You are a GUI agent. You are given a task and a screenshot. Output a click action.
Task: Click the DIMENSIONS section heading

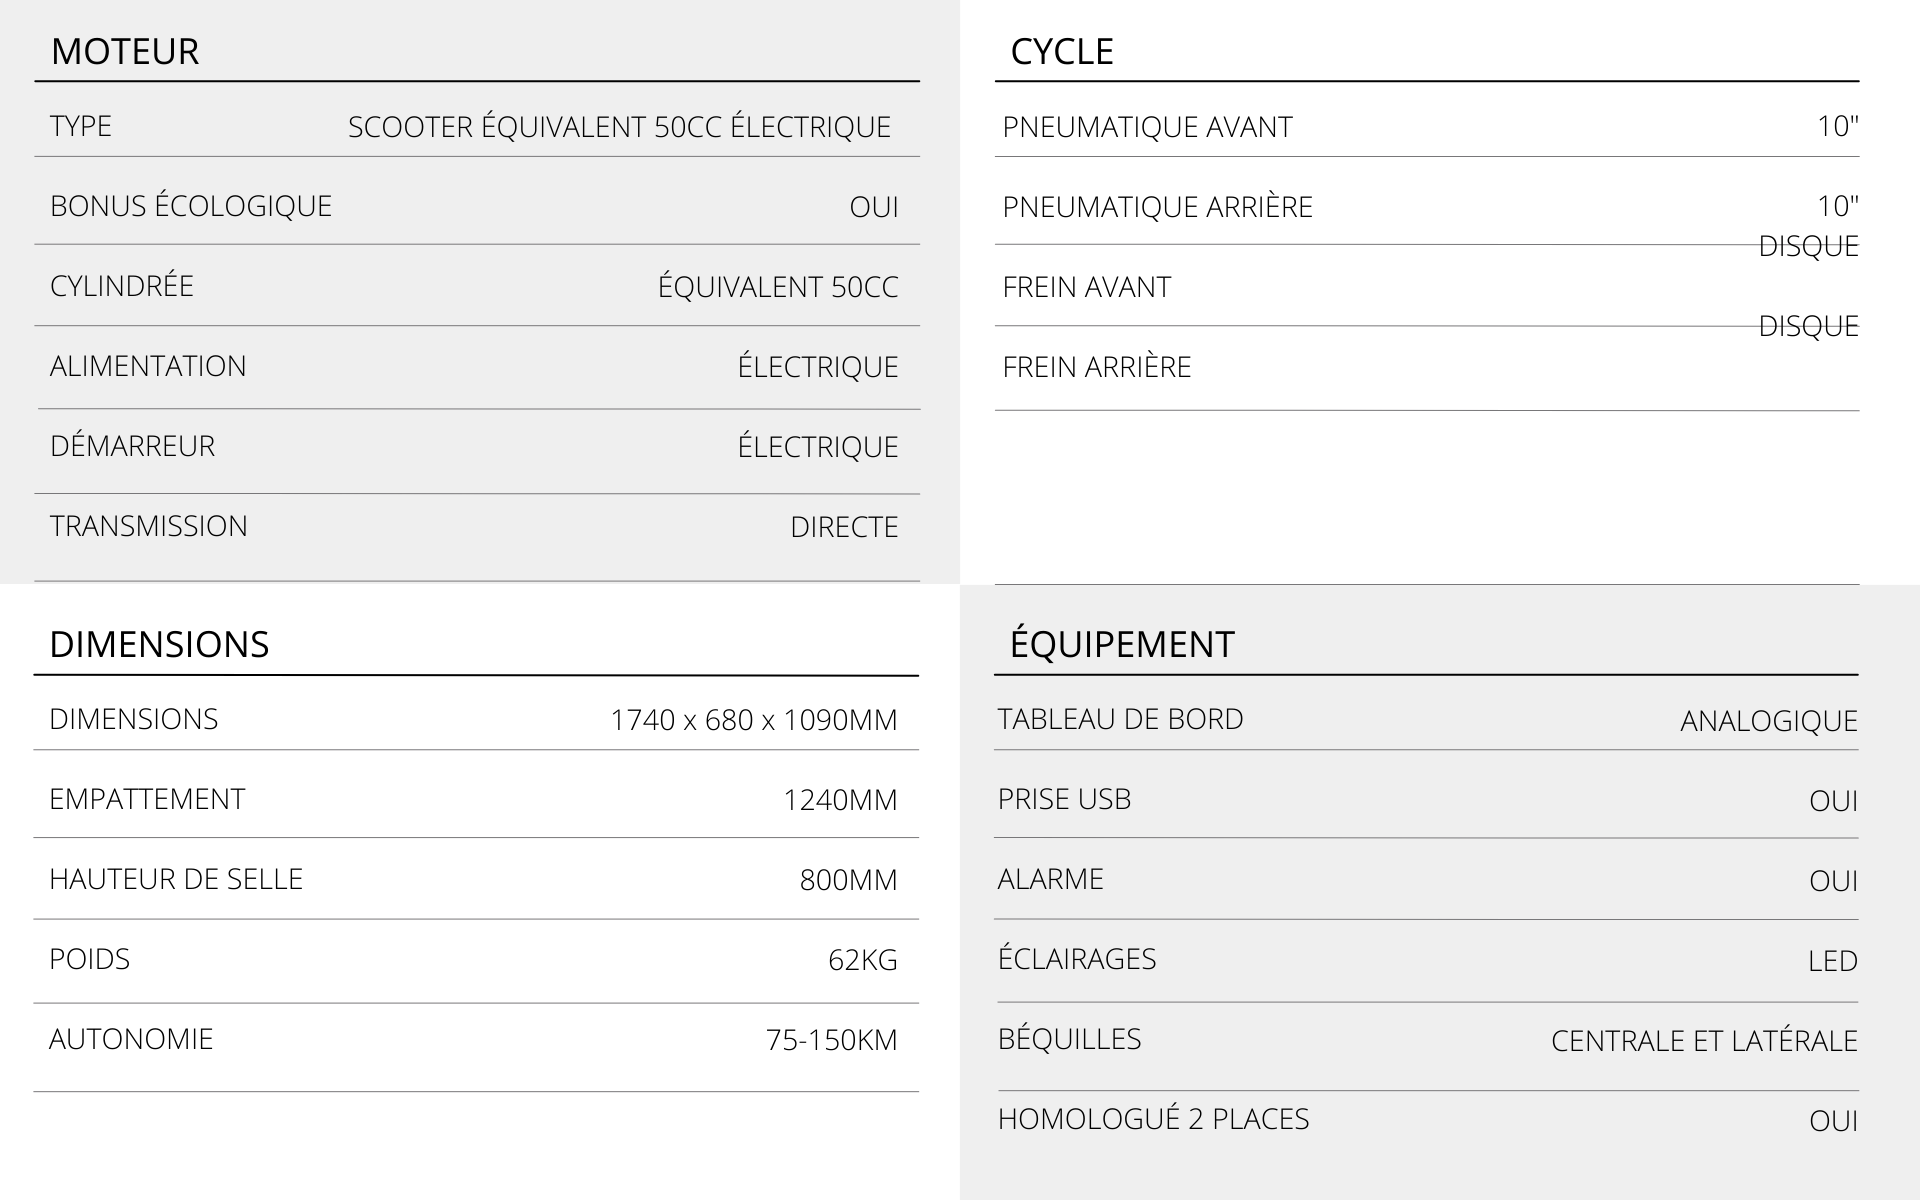coord(159,645)
